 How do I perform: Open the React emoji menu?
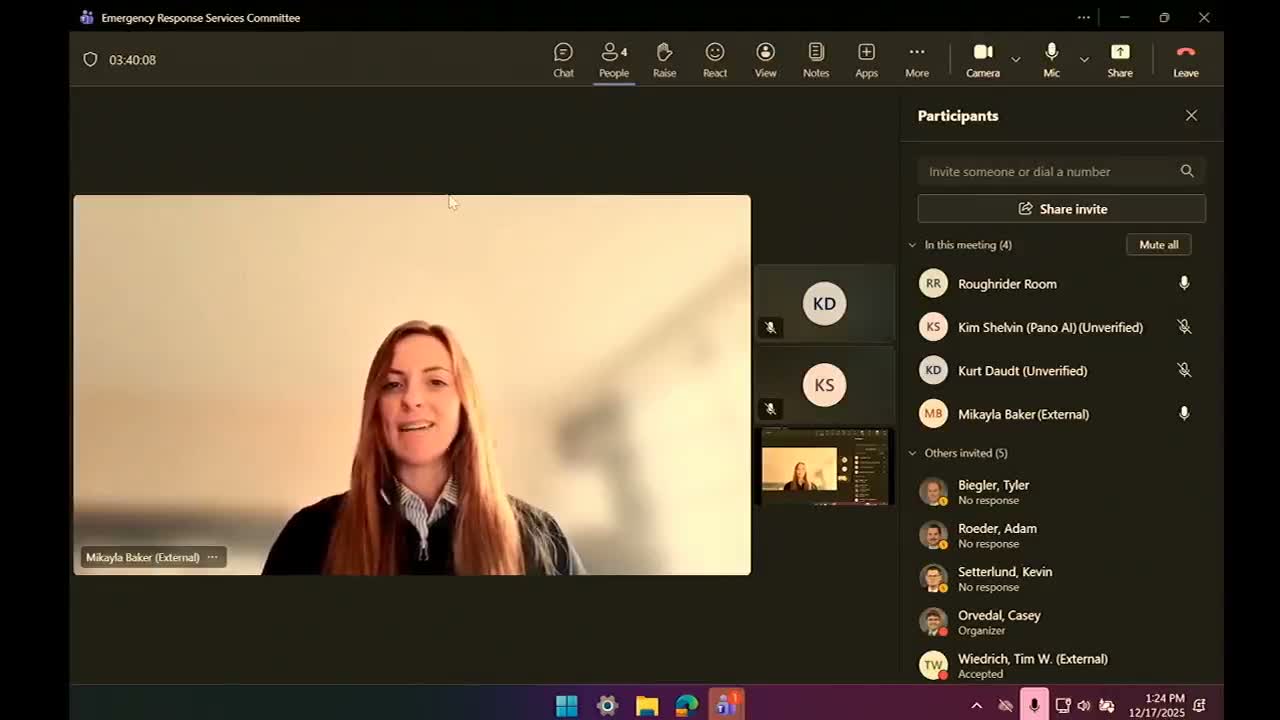(x=714, y=59)
